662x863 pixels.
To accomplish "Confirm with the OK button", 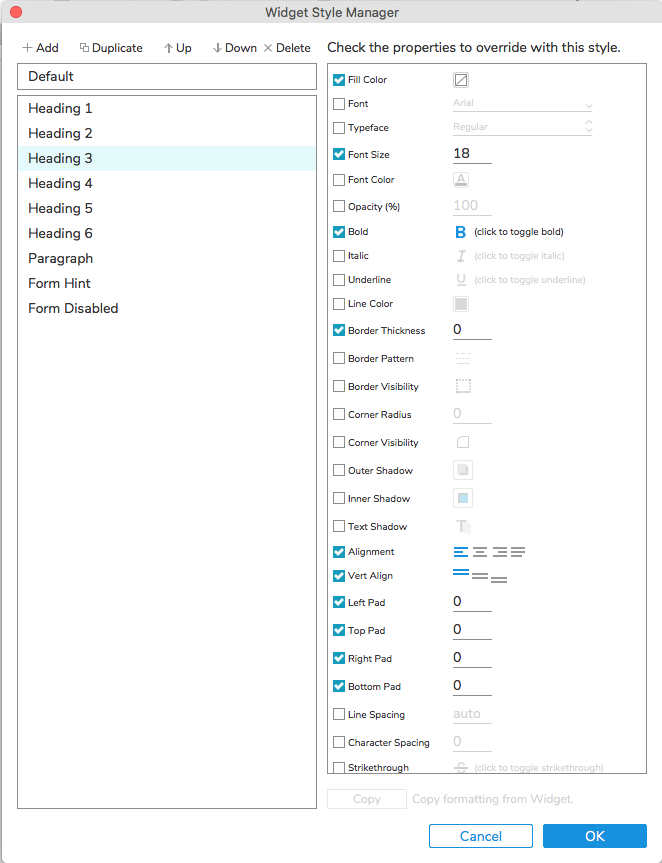I will [594, 836].
